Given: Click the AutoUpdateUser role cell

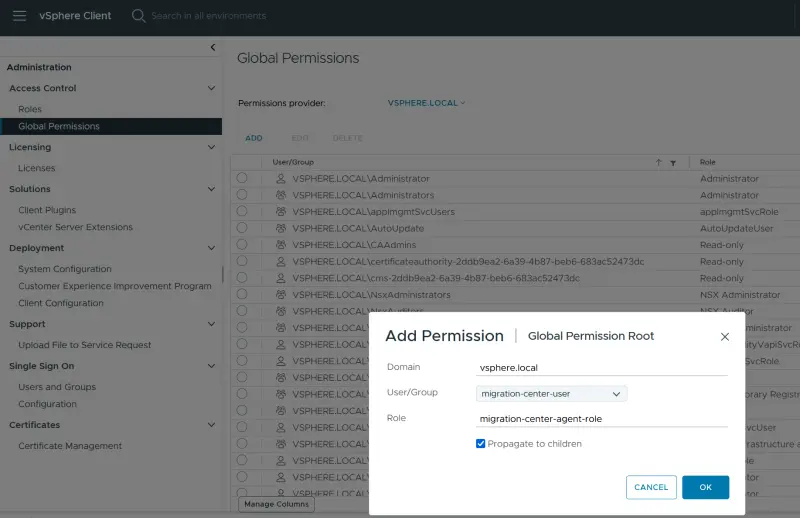Looking at the screenshot, I should 736,228.
